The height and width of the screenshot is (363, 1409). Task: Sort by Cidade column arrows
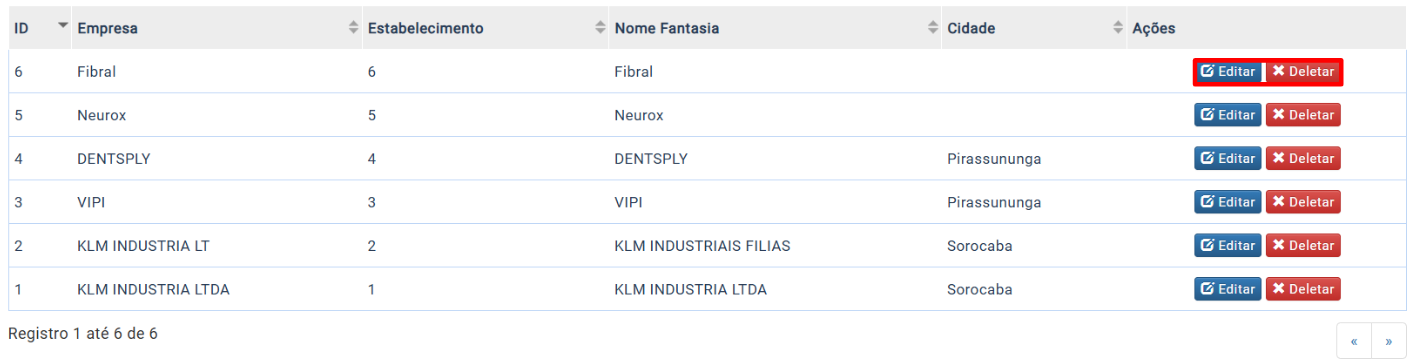click(1118, 28)
